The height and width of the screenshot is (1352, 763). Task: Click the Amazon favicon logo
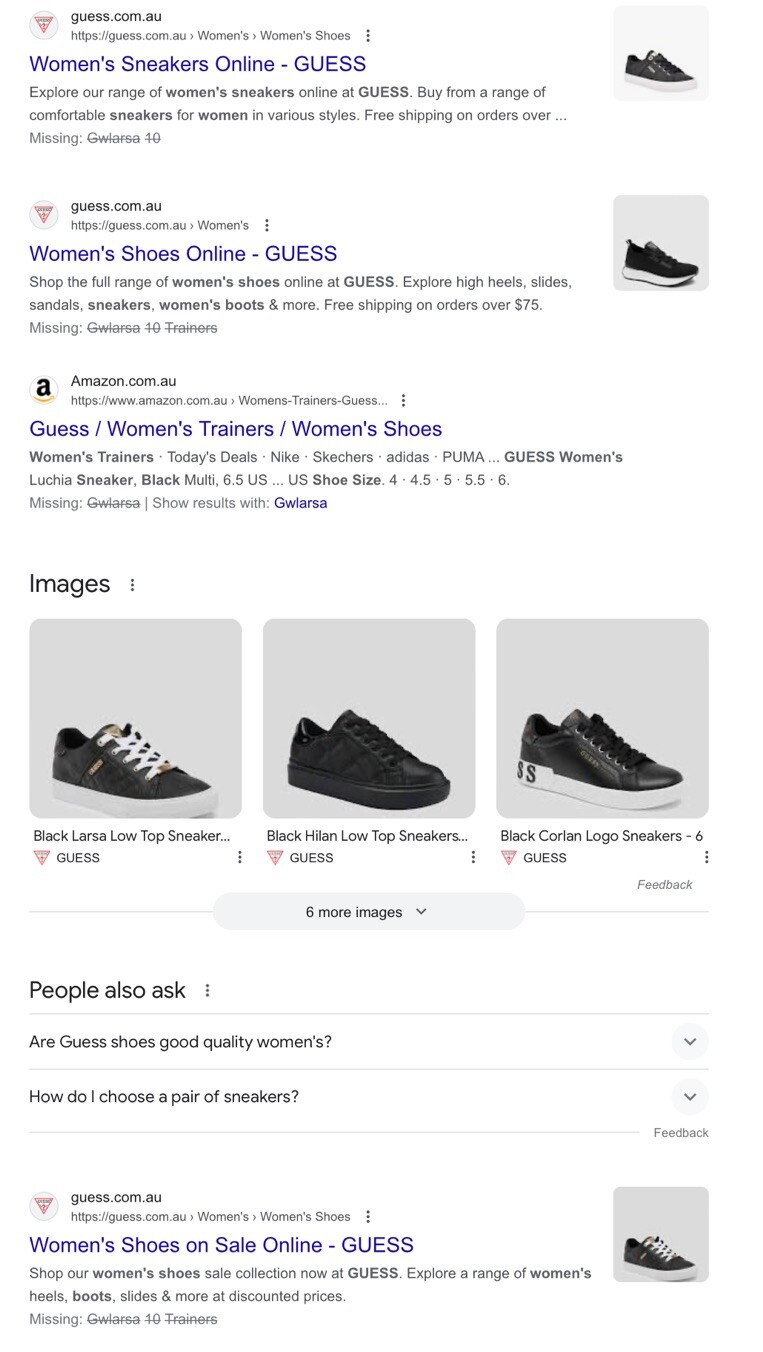43,390
